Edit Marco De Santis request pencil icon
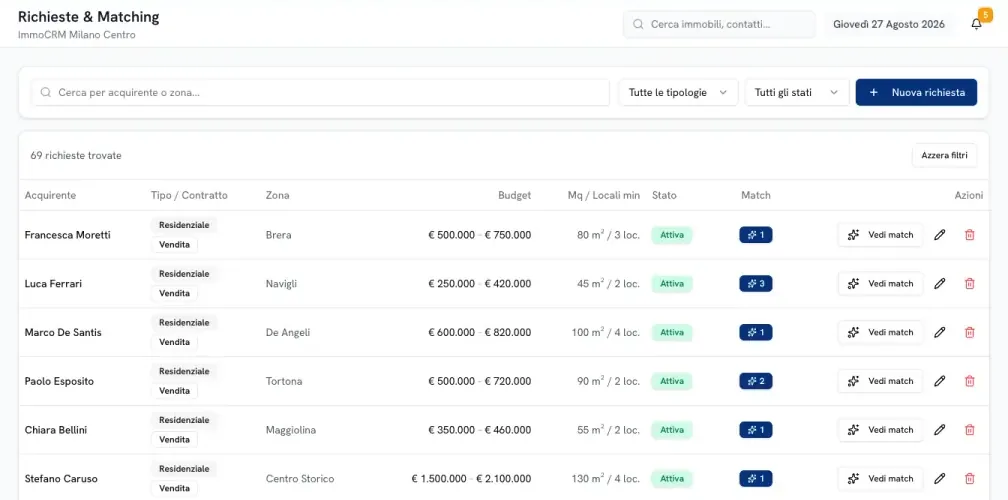Viewport: 1008px width, 500px height. [x=939, y=332]
